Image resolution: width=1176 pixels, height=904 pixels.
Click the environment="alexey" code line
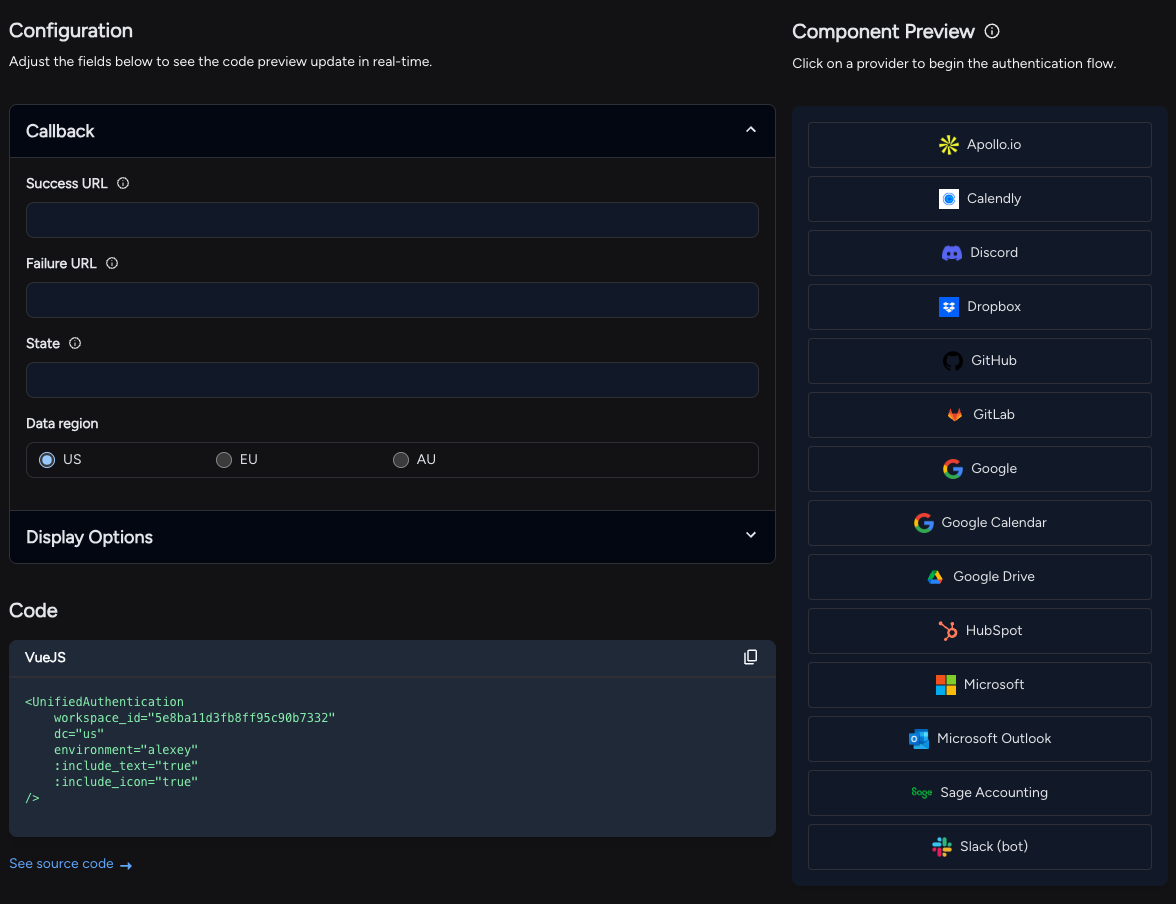tap(125, 750)
